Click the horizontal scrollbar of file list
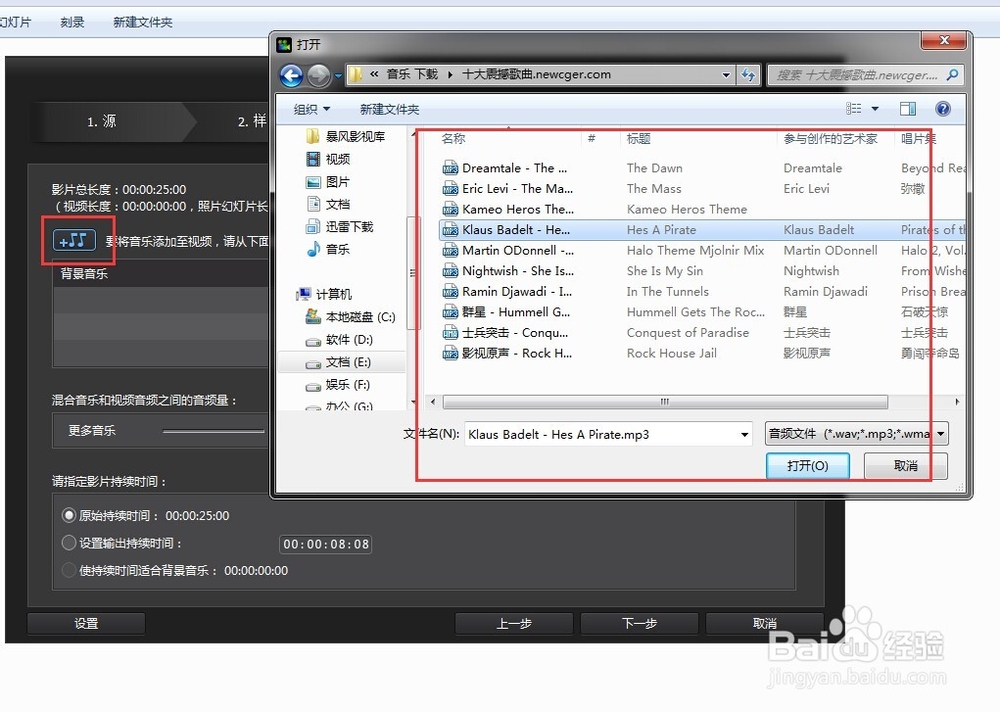The height and width of the screenshot is (712, 1000). [665, 402]
